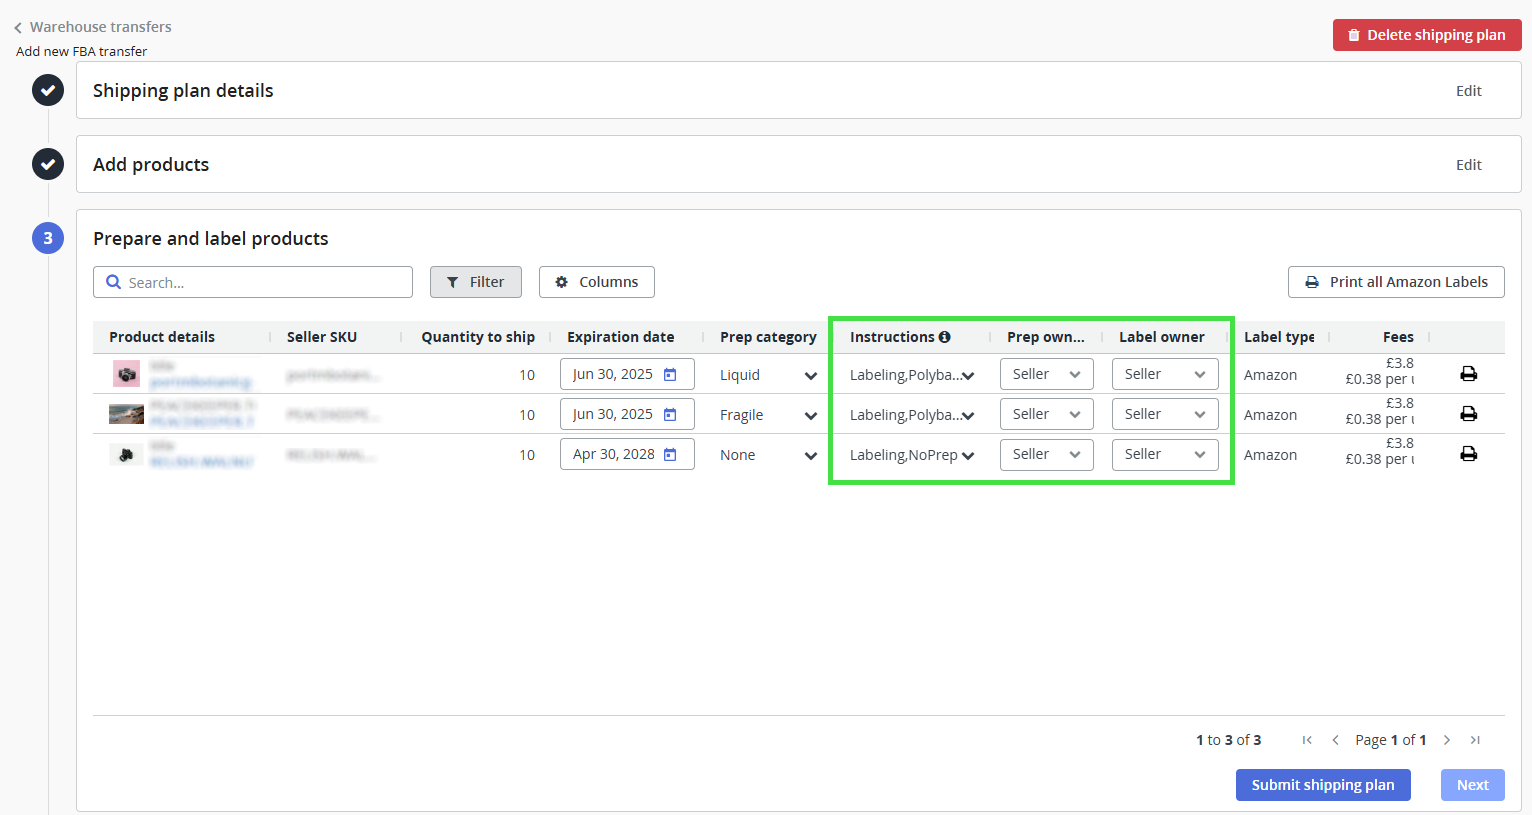Viewport: 1532px width, 815px height.
Task: Go to the last page using the pagination icon
Action: tap(1475, 740)
